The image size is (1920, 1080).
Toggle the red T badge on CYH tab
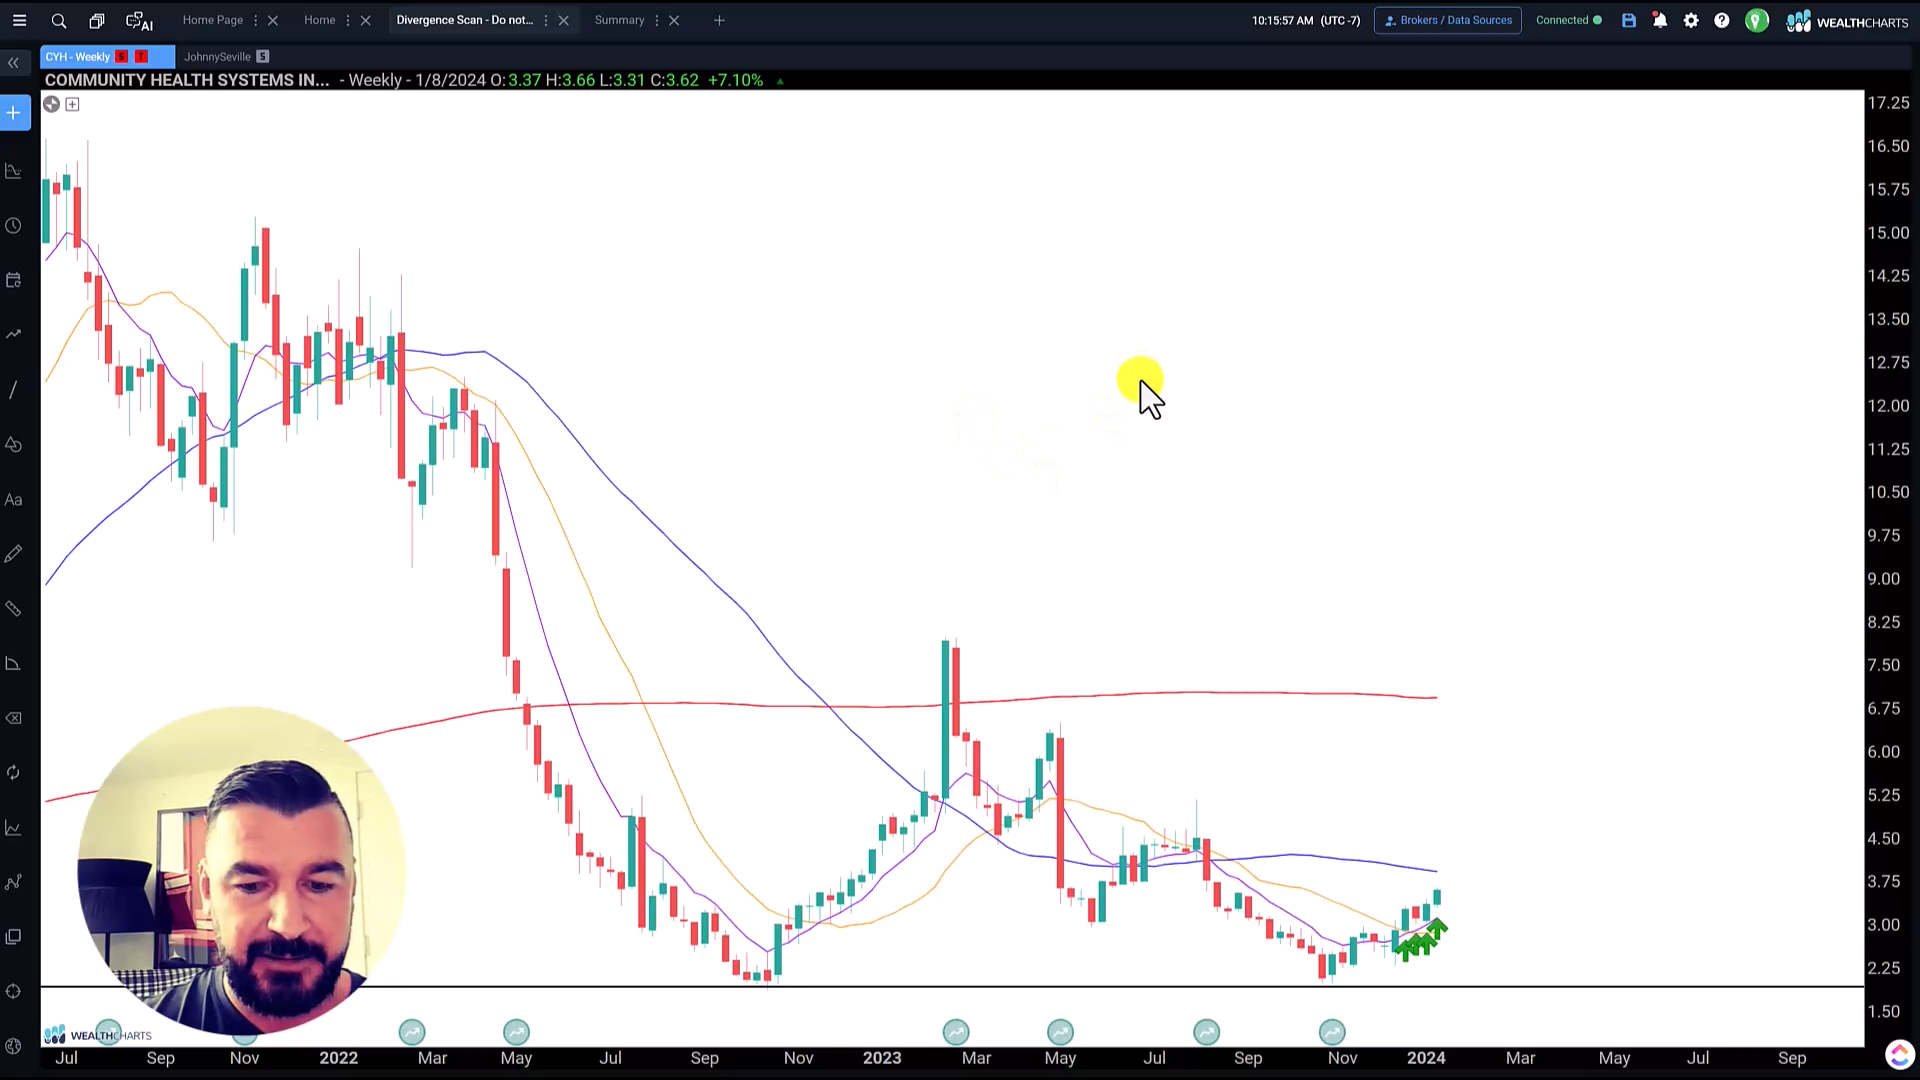pos(141,57)
